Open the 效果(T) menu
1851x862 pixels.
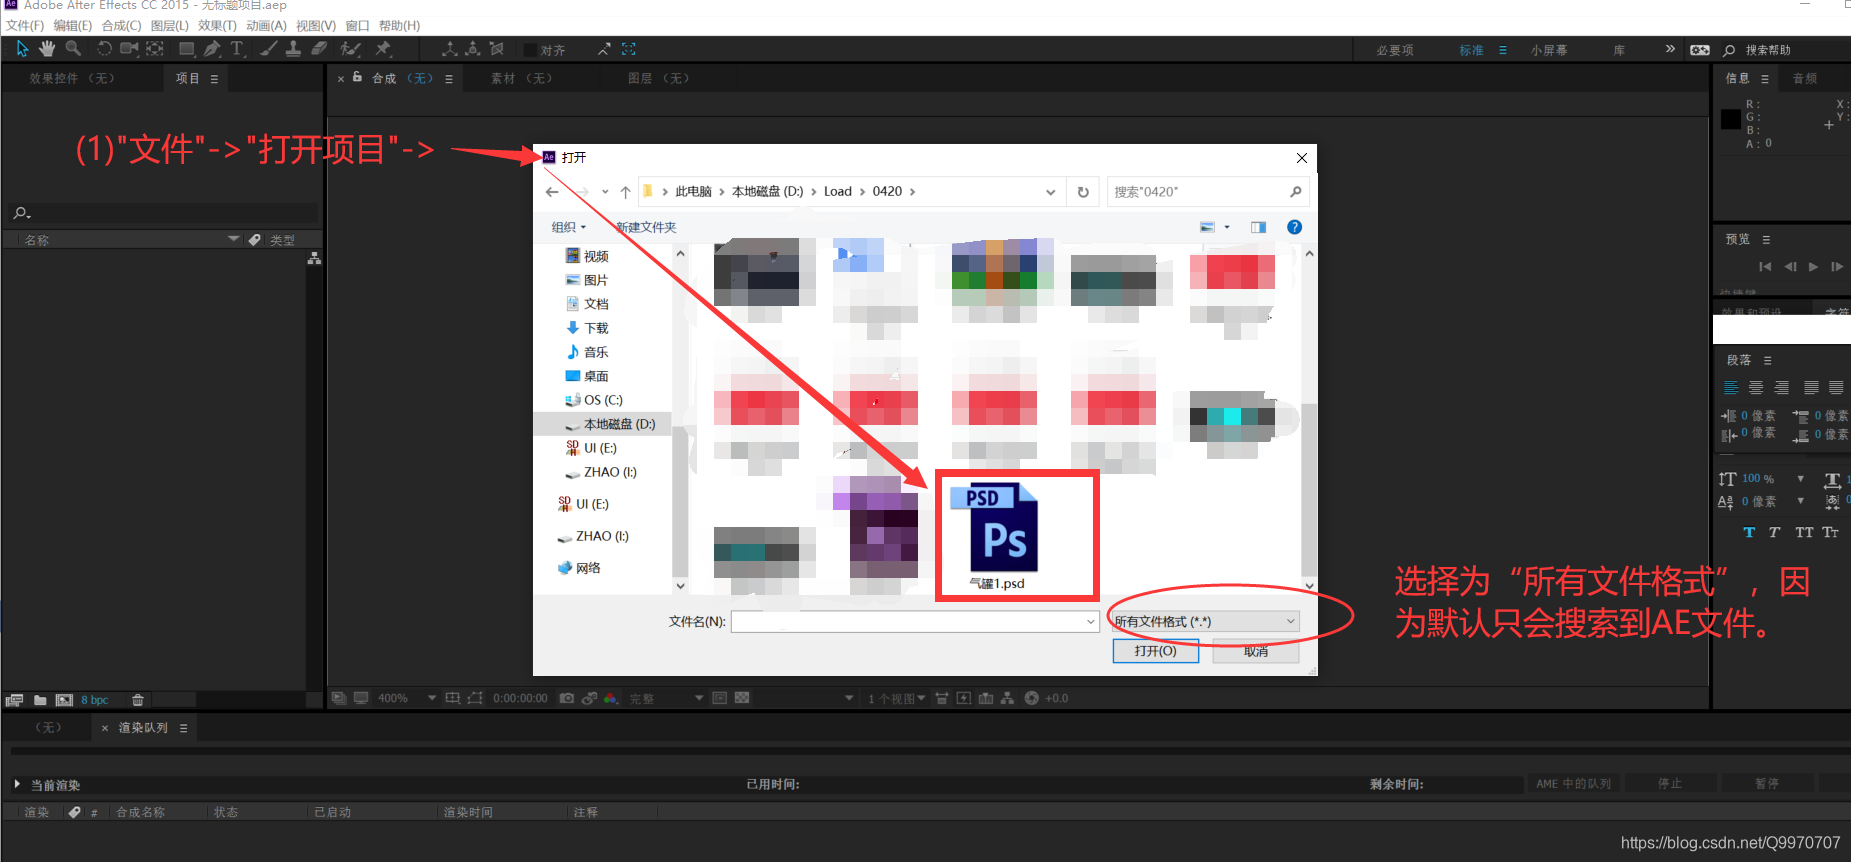point(217,25)
